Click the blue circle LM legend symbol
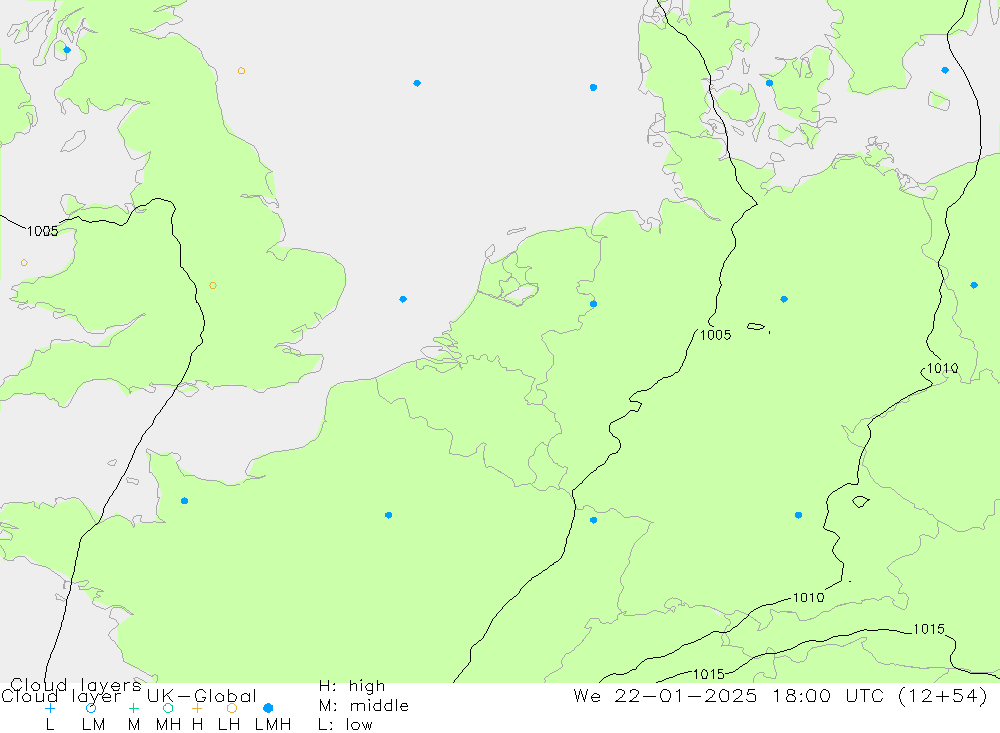1000x733 pixels. [x=91, y=708]
